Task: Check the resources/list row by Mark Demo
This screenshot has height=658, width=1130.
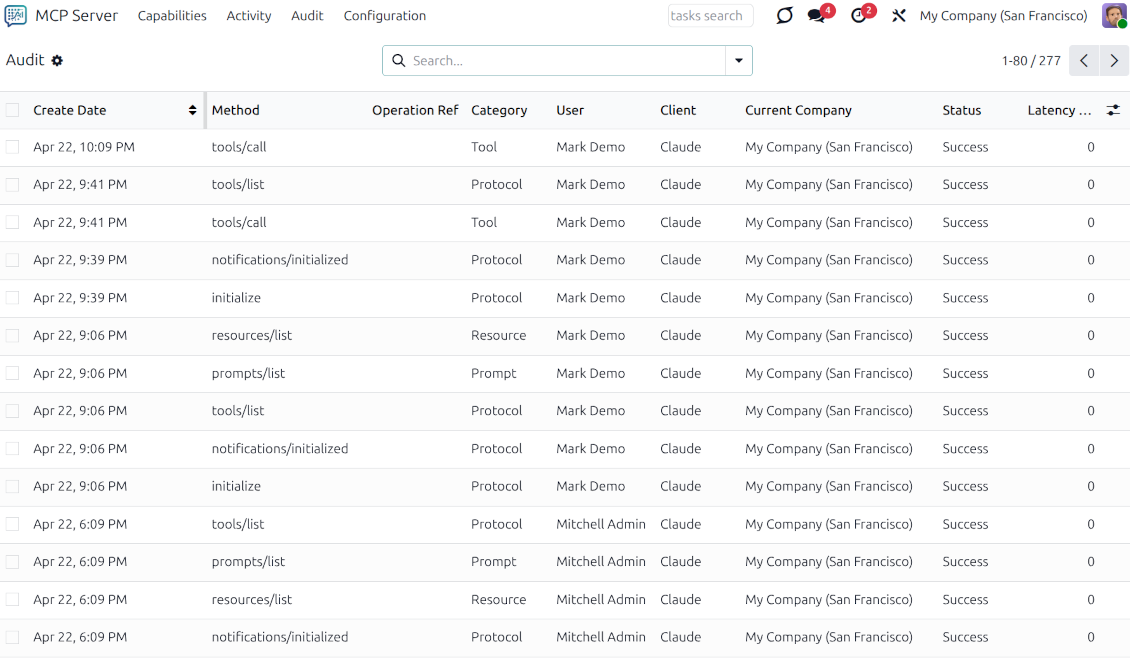Action: [x=12, y=335]
